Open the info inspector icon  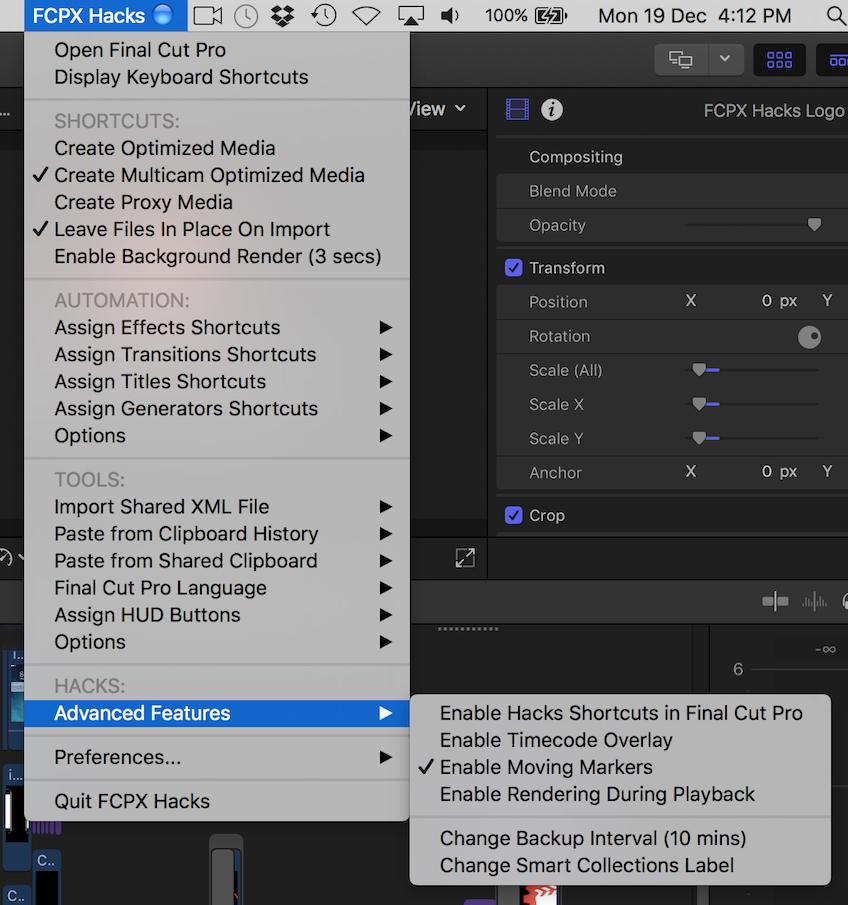pyautogui.click(x=552, y=110)
